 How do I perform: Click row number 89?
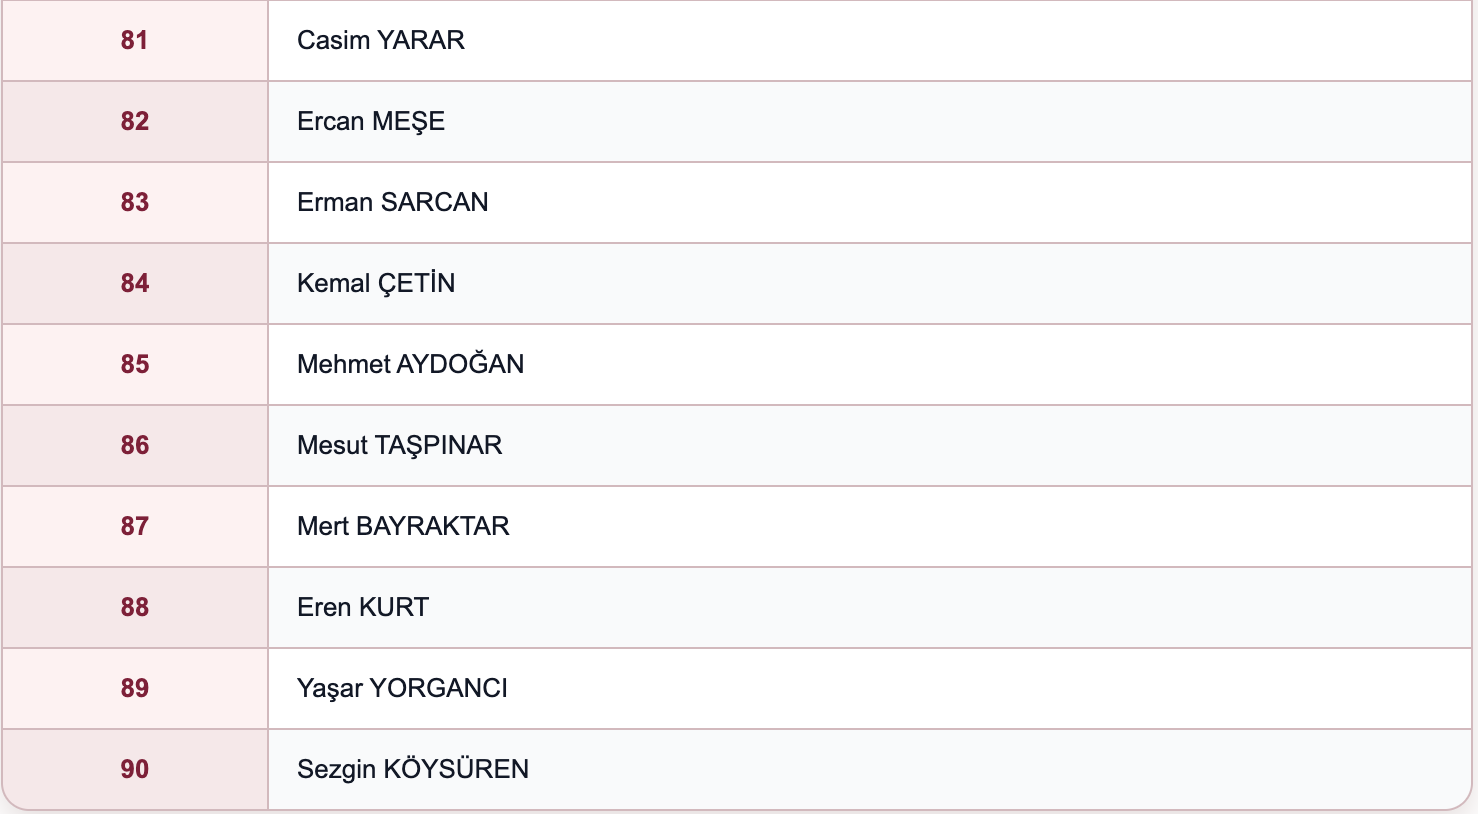134,688
